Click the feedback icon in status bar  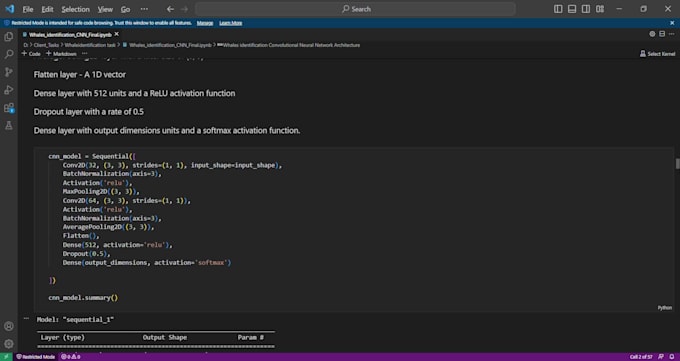[x=661, y=357]
